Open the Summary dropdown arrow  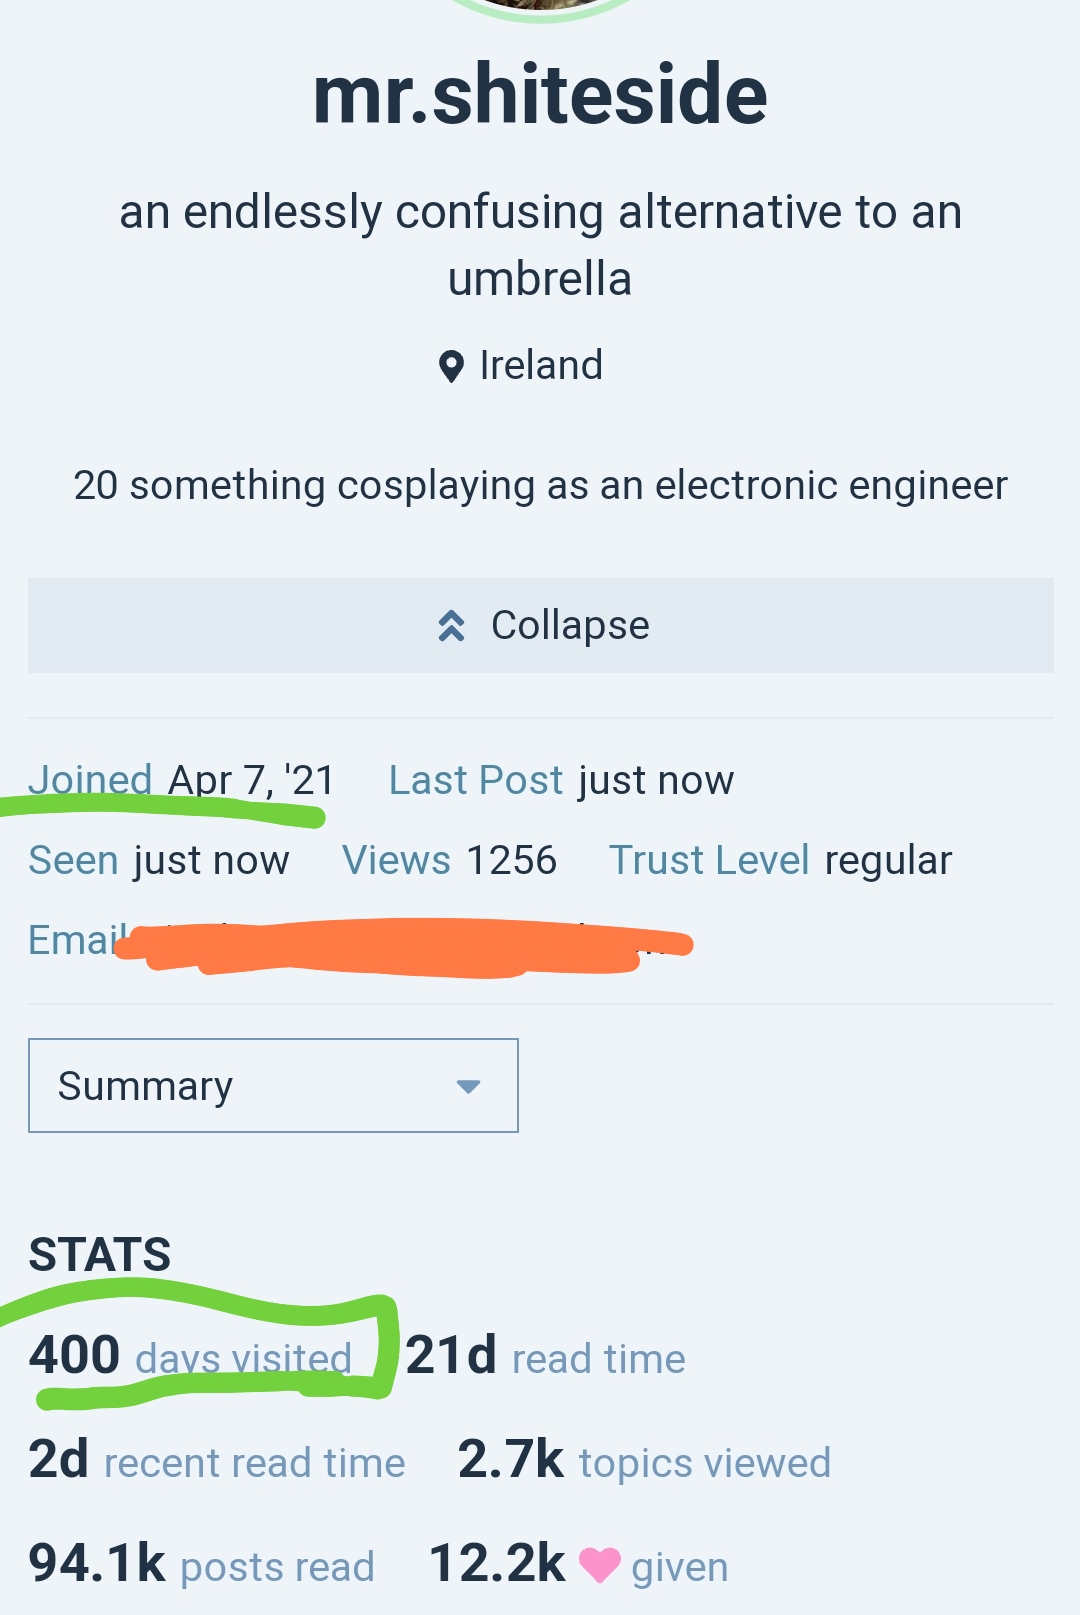tap(468, 1086)
